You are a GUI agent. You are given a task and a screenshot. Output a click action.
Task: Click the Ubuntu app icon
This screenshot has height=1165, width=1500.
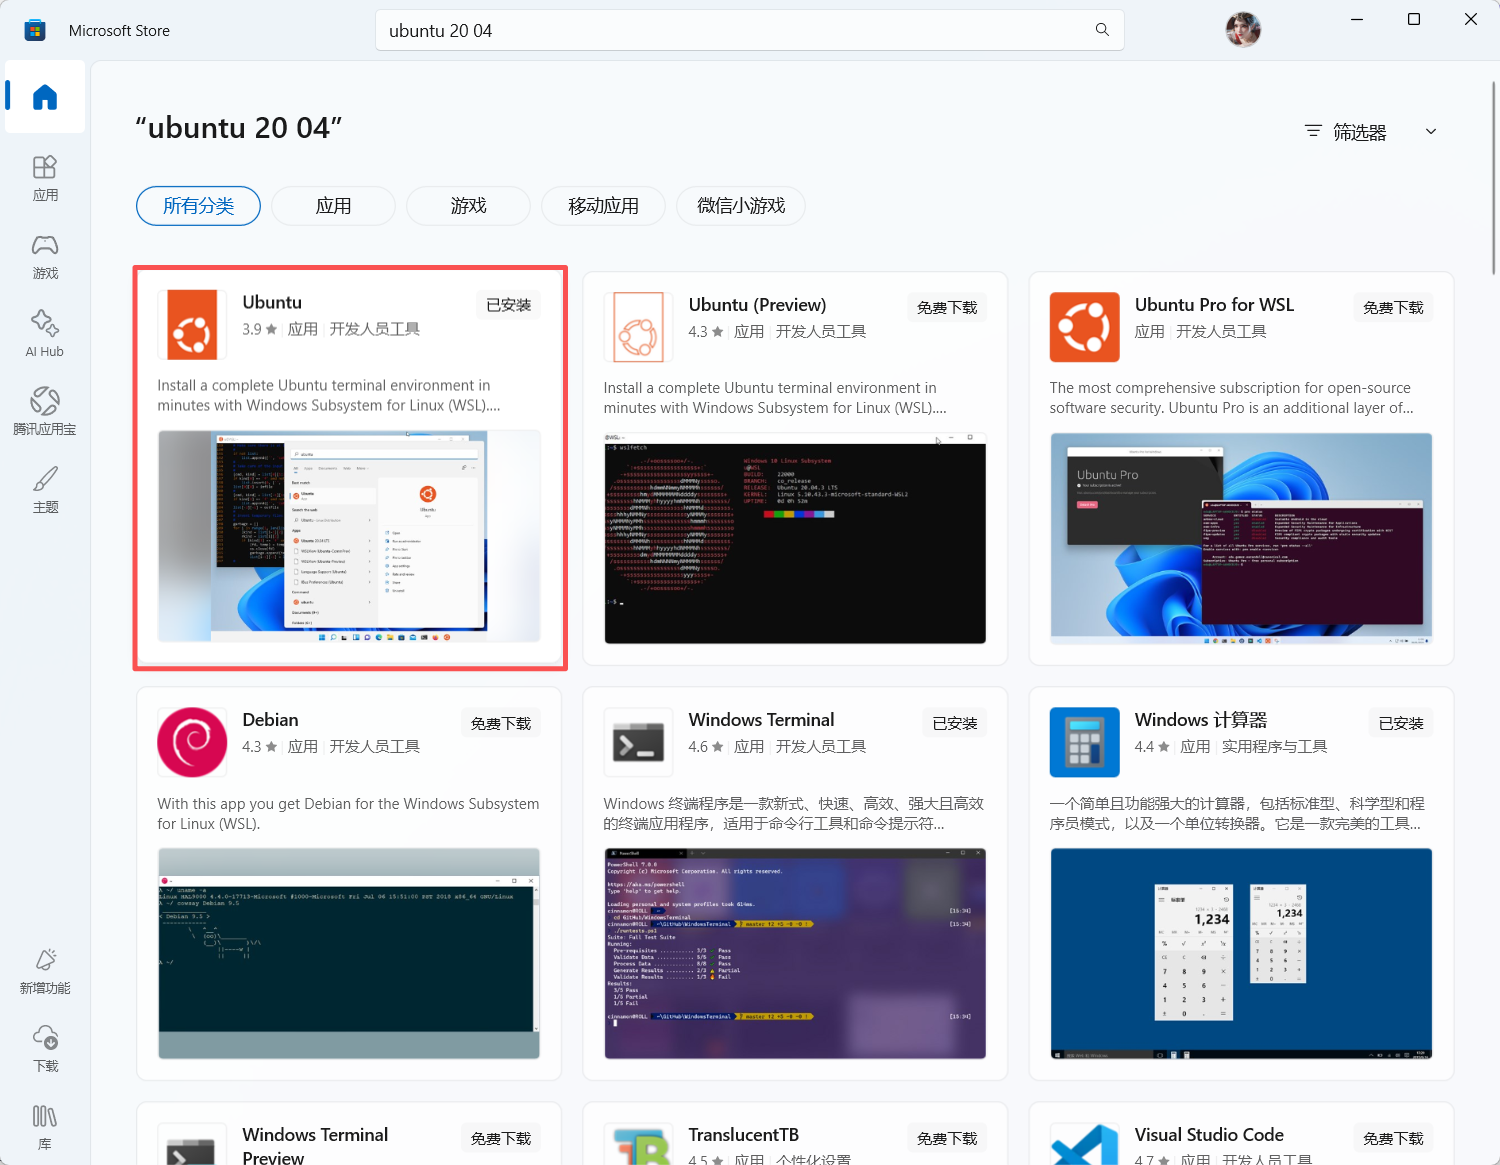pyautogui.click(x=192, y=324)
